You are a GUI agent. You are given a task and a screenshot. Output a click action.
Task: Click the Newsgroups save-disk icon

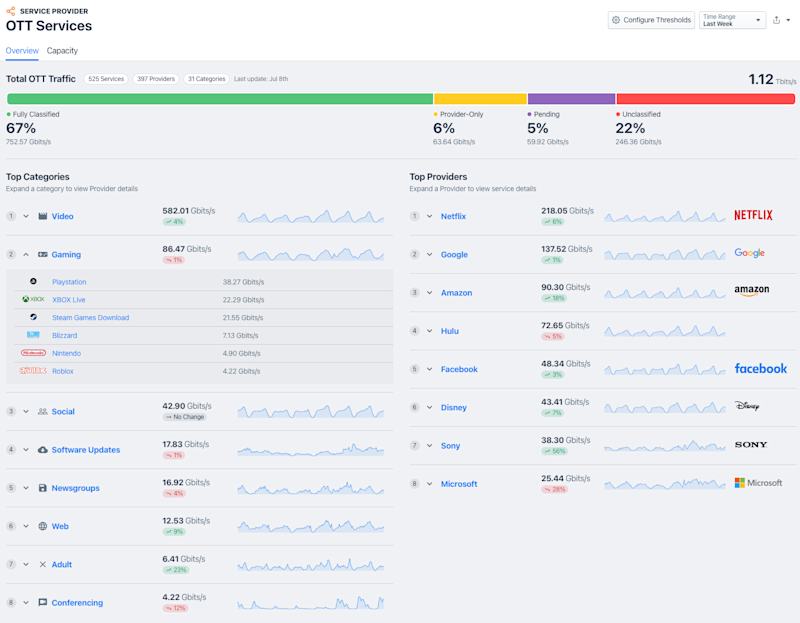[x=42, y=488]
